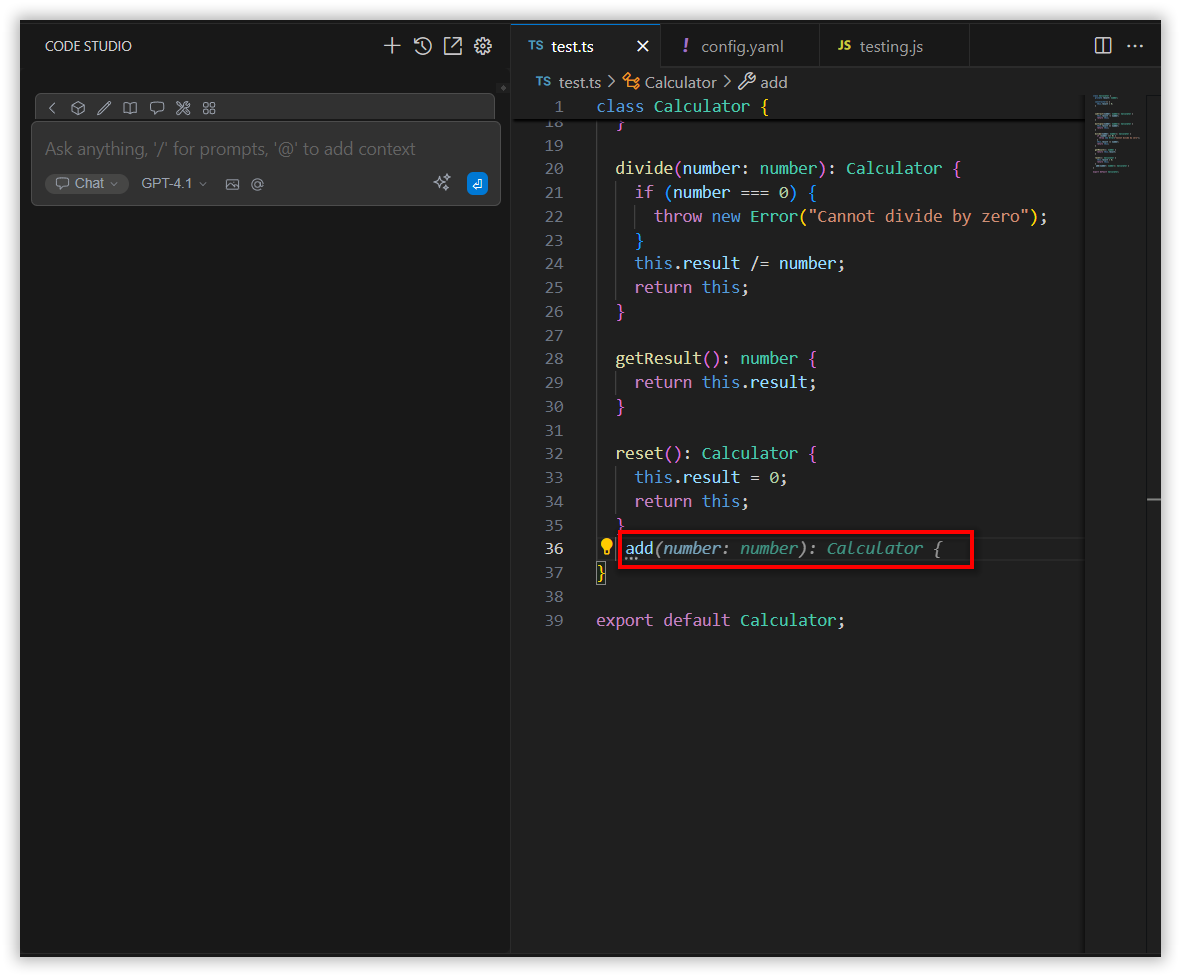Image resolution: width=1181 pixels, height=977 pixels.
Task: Click the yellow lightbulb on line 36
Action: (x=606, y=547)
